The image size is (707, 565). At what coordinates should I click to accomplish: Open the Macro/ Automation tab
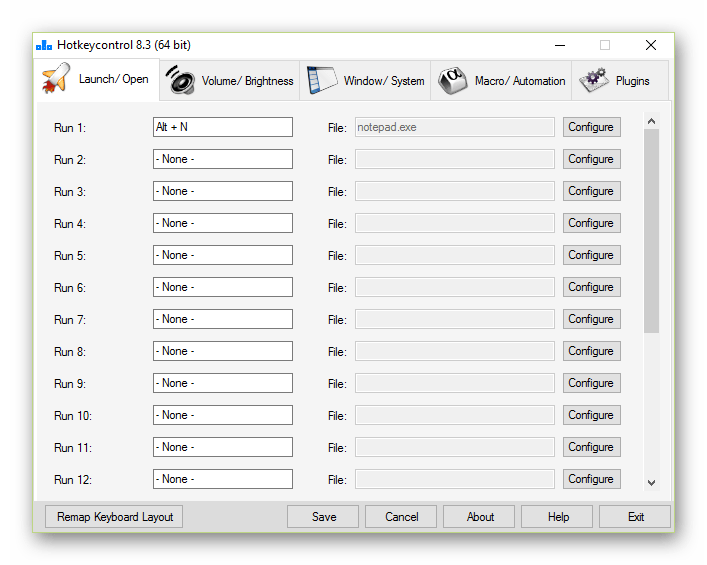[x=501, y=81]
